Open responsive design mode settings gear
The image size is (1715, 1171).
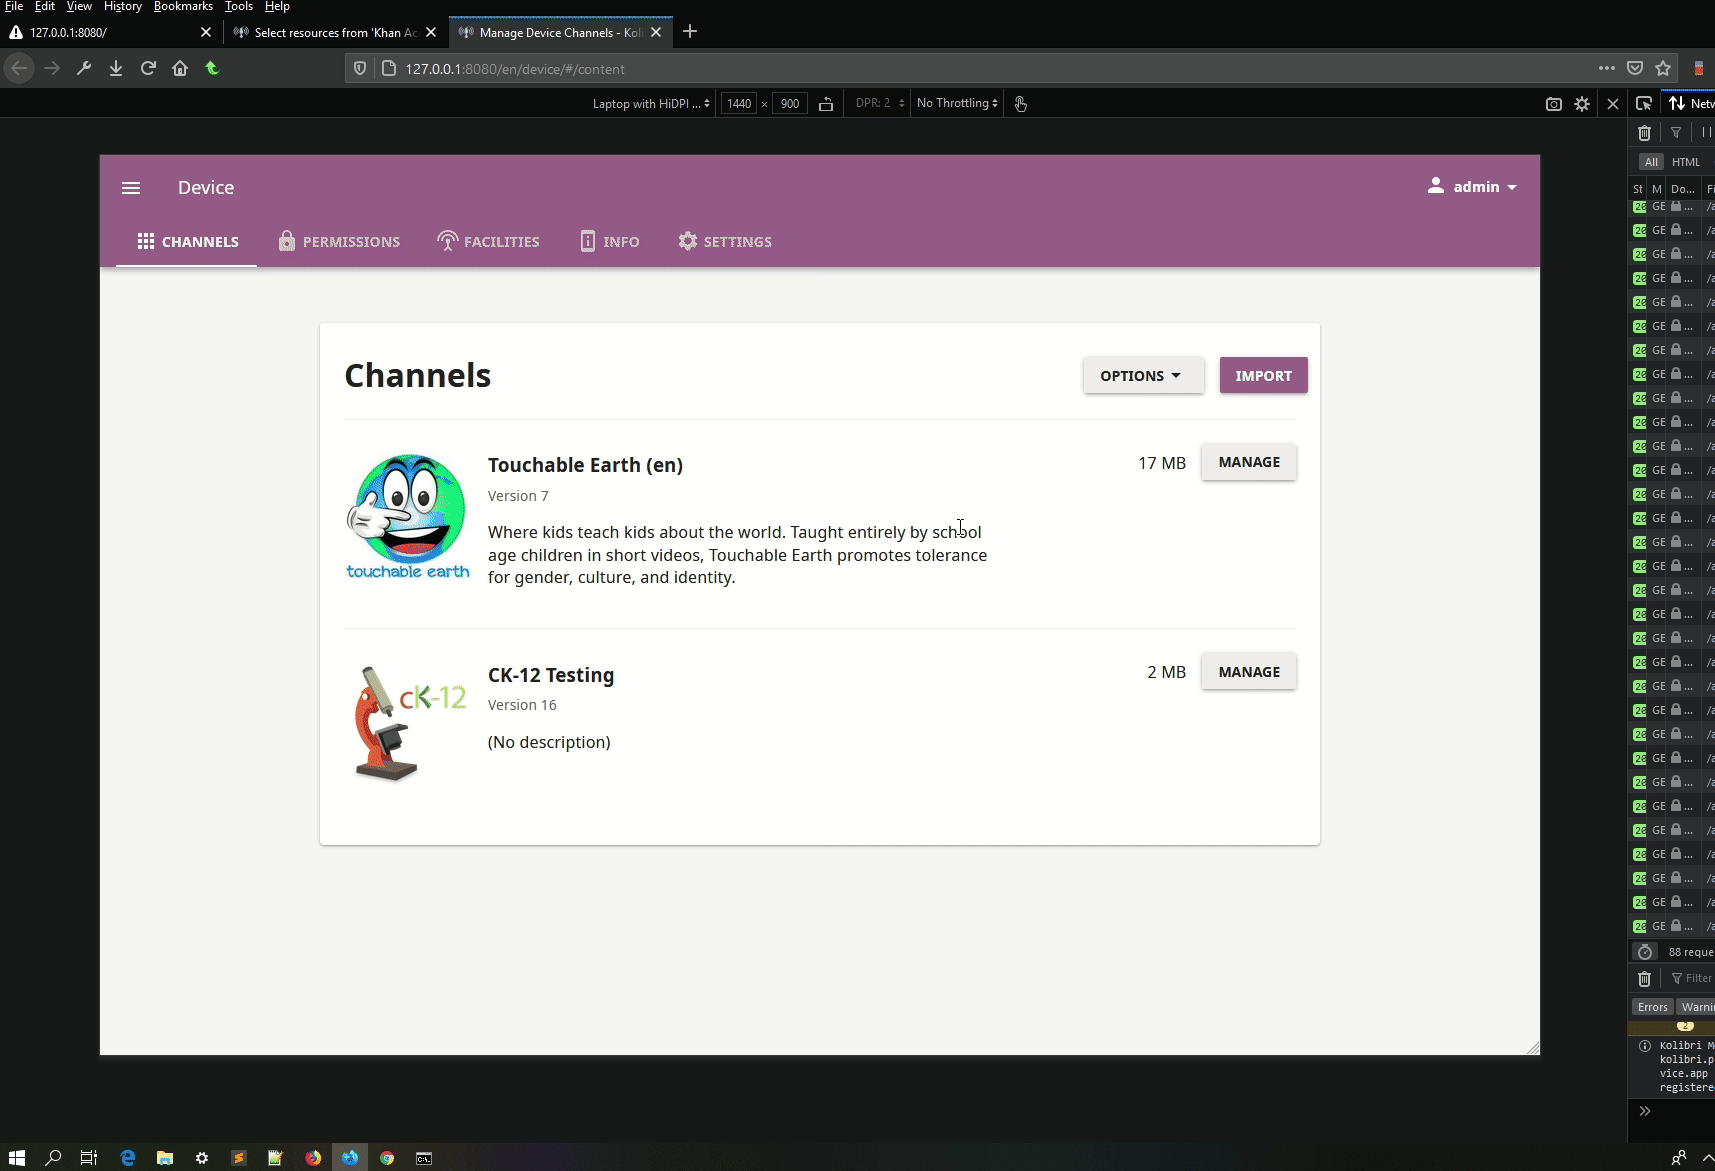(x=1582, y=104)
